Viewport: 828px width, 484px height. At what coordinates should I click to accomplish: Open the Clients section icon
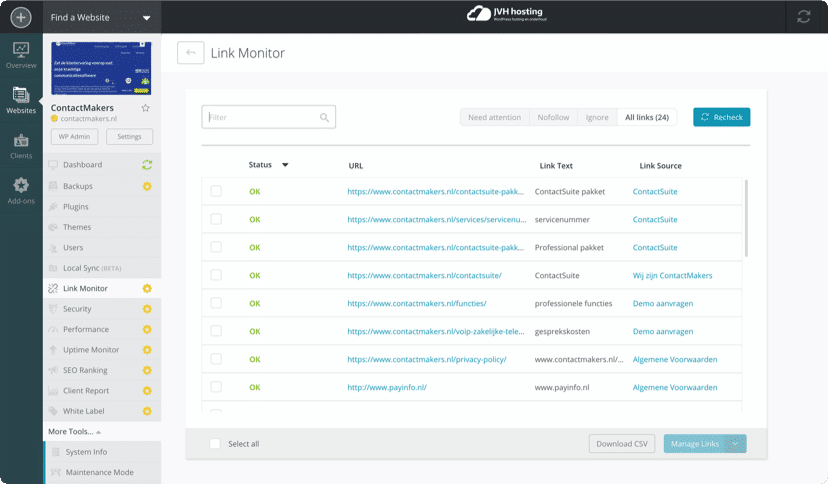tap(21, 146)
